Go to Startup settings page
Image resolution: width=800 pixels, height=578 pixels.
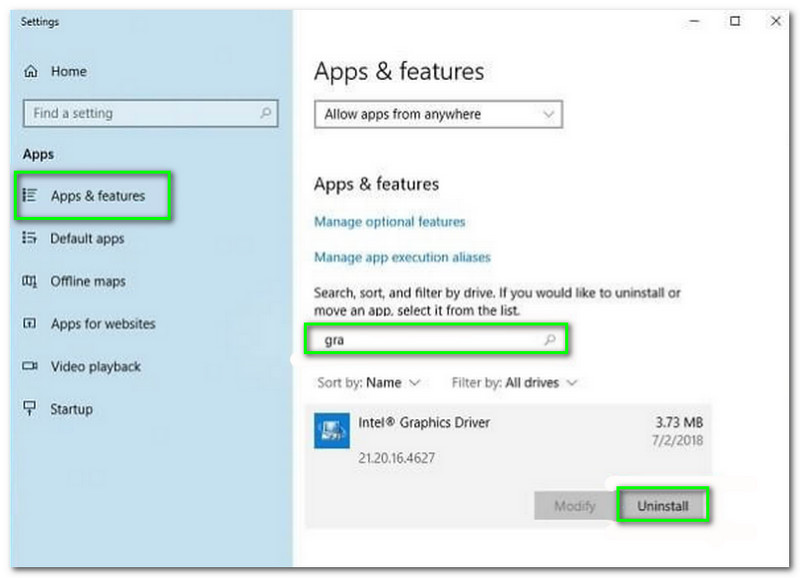71,409
